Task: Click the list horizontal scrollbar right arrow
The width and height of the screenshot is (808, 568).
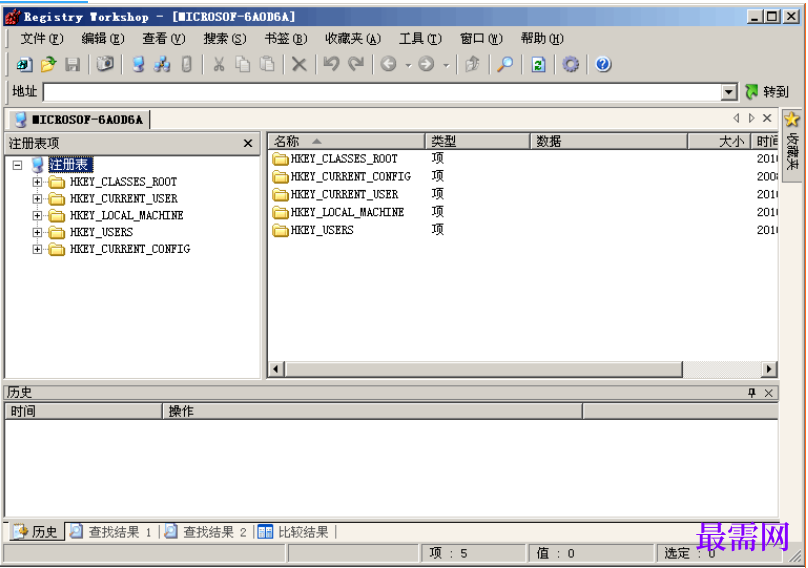Action: click(x=769, y=369)
